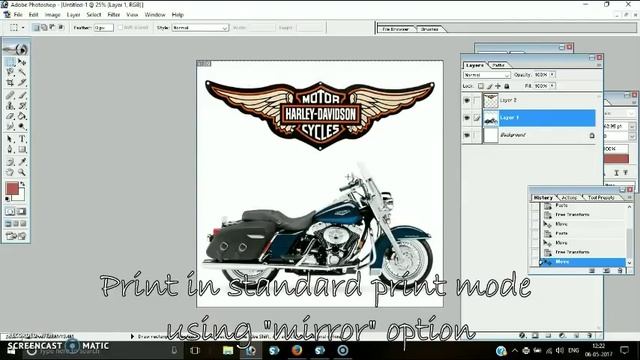Select the Clone Stamp tool
The height and width of the screenshot is (360, 640).
coord(10,106)
